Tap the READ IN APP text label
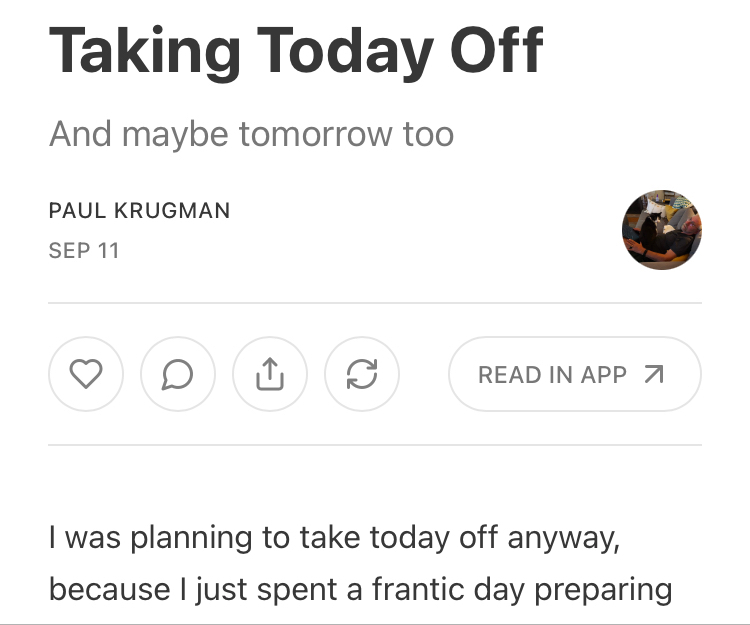 click(x=552, y=374)
